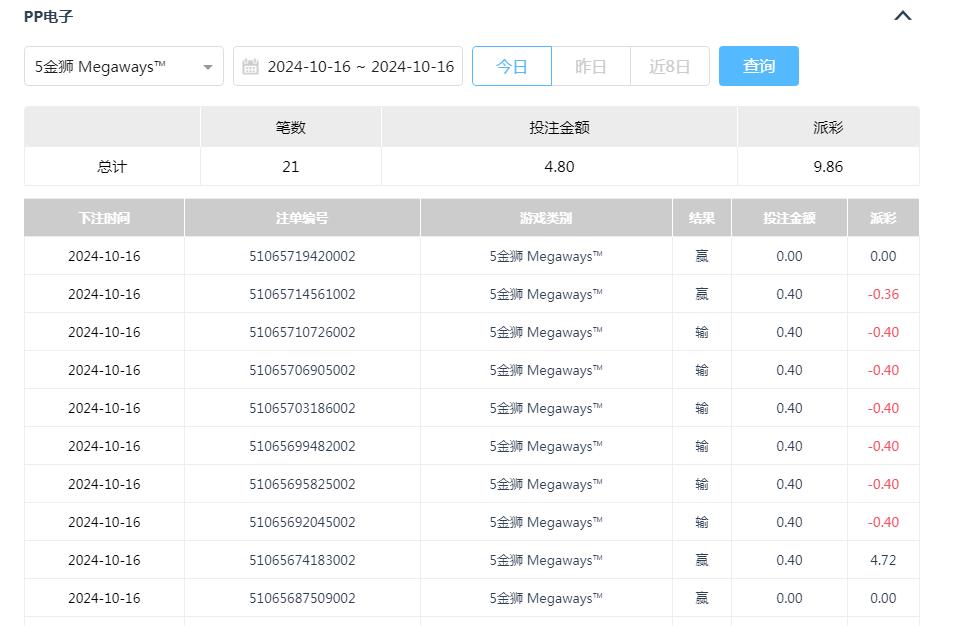Click the 游戏类别 column header
962x626 pixels.
pos(546,218)
